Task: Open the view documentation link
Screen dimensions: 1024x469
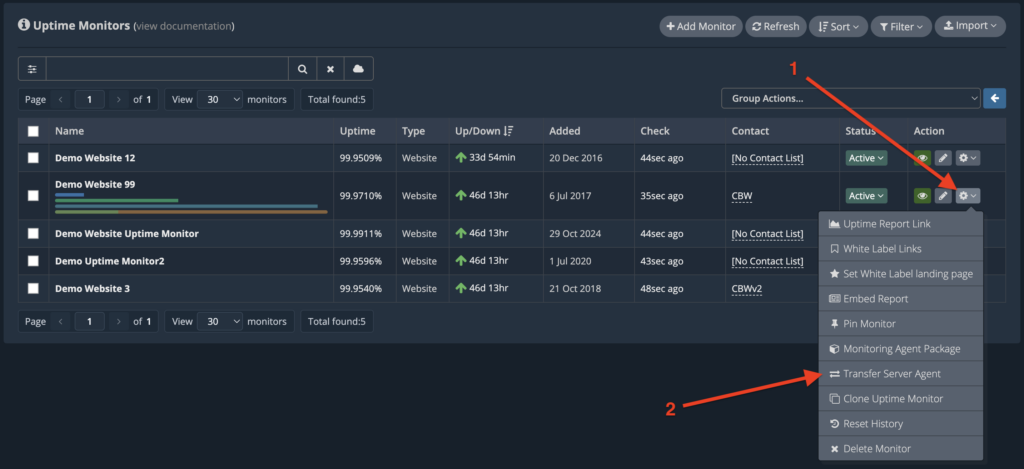Action: point(184,27)
